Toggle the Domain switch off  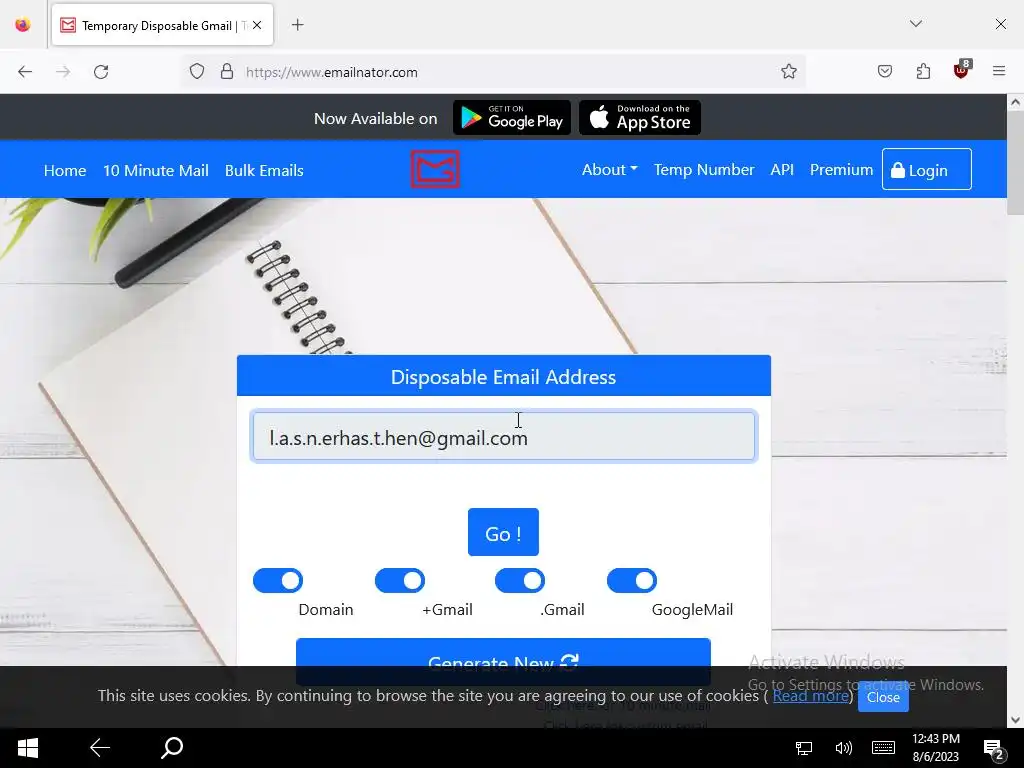pyautogui.click(x=278, y=581)
